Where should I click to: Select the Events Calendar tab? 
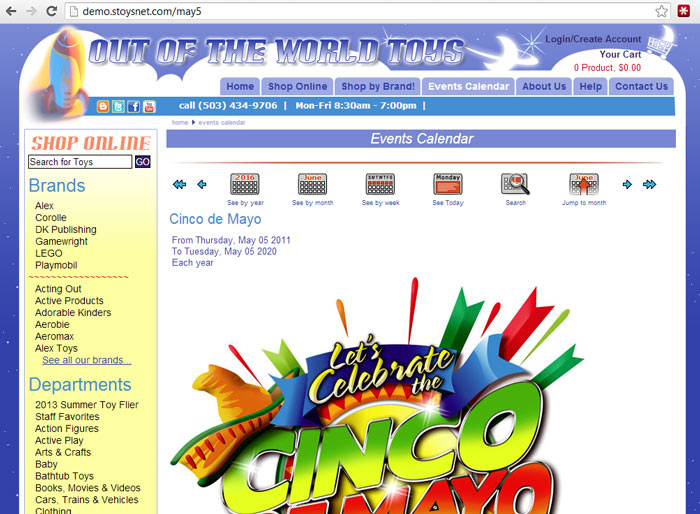point(468,87)
